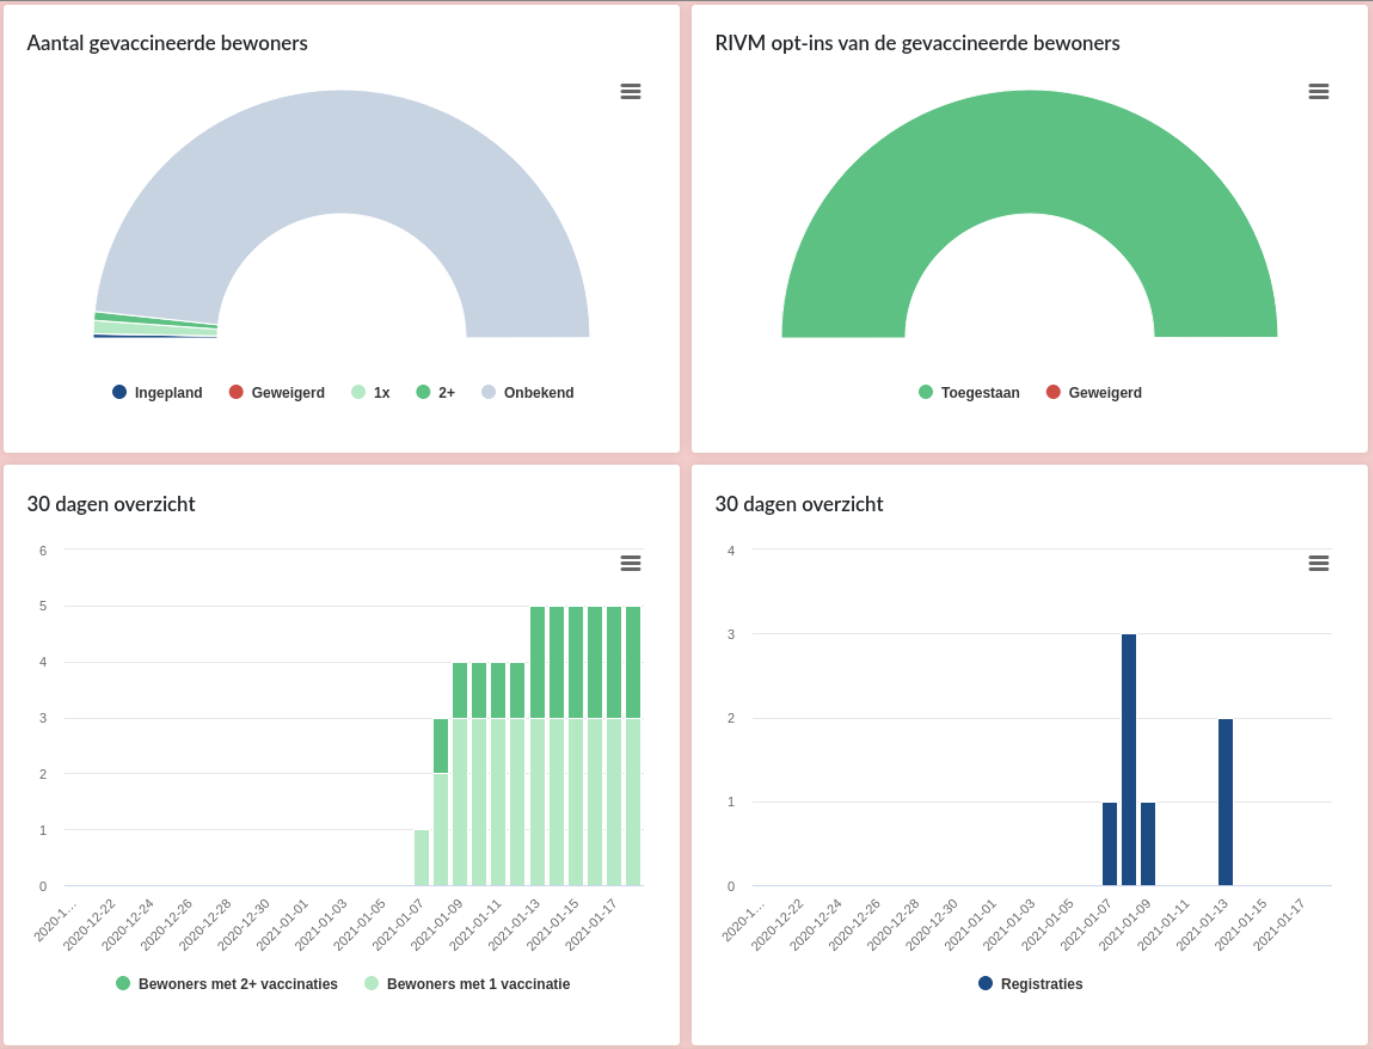Click the green Toegestaan semicircle segment
Viewport: 1373px width, 1049px height.
[x=1029, y=150]
